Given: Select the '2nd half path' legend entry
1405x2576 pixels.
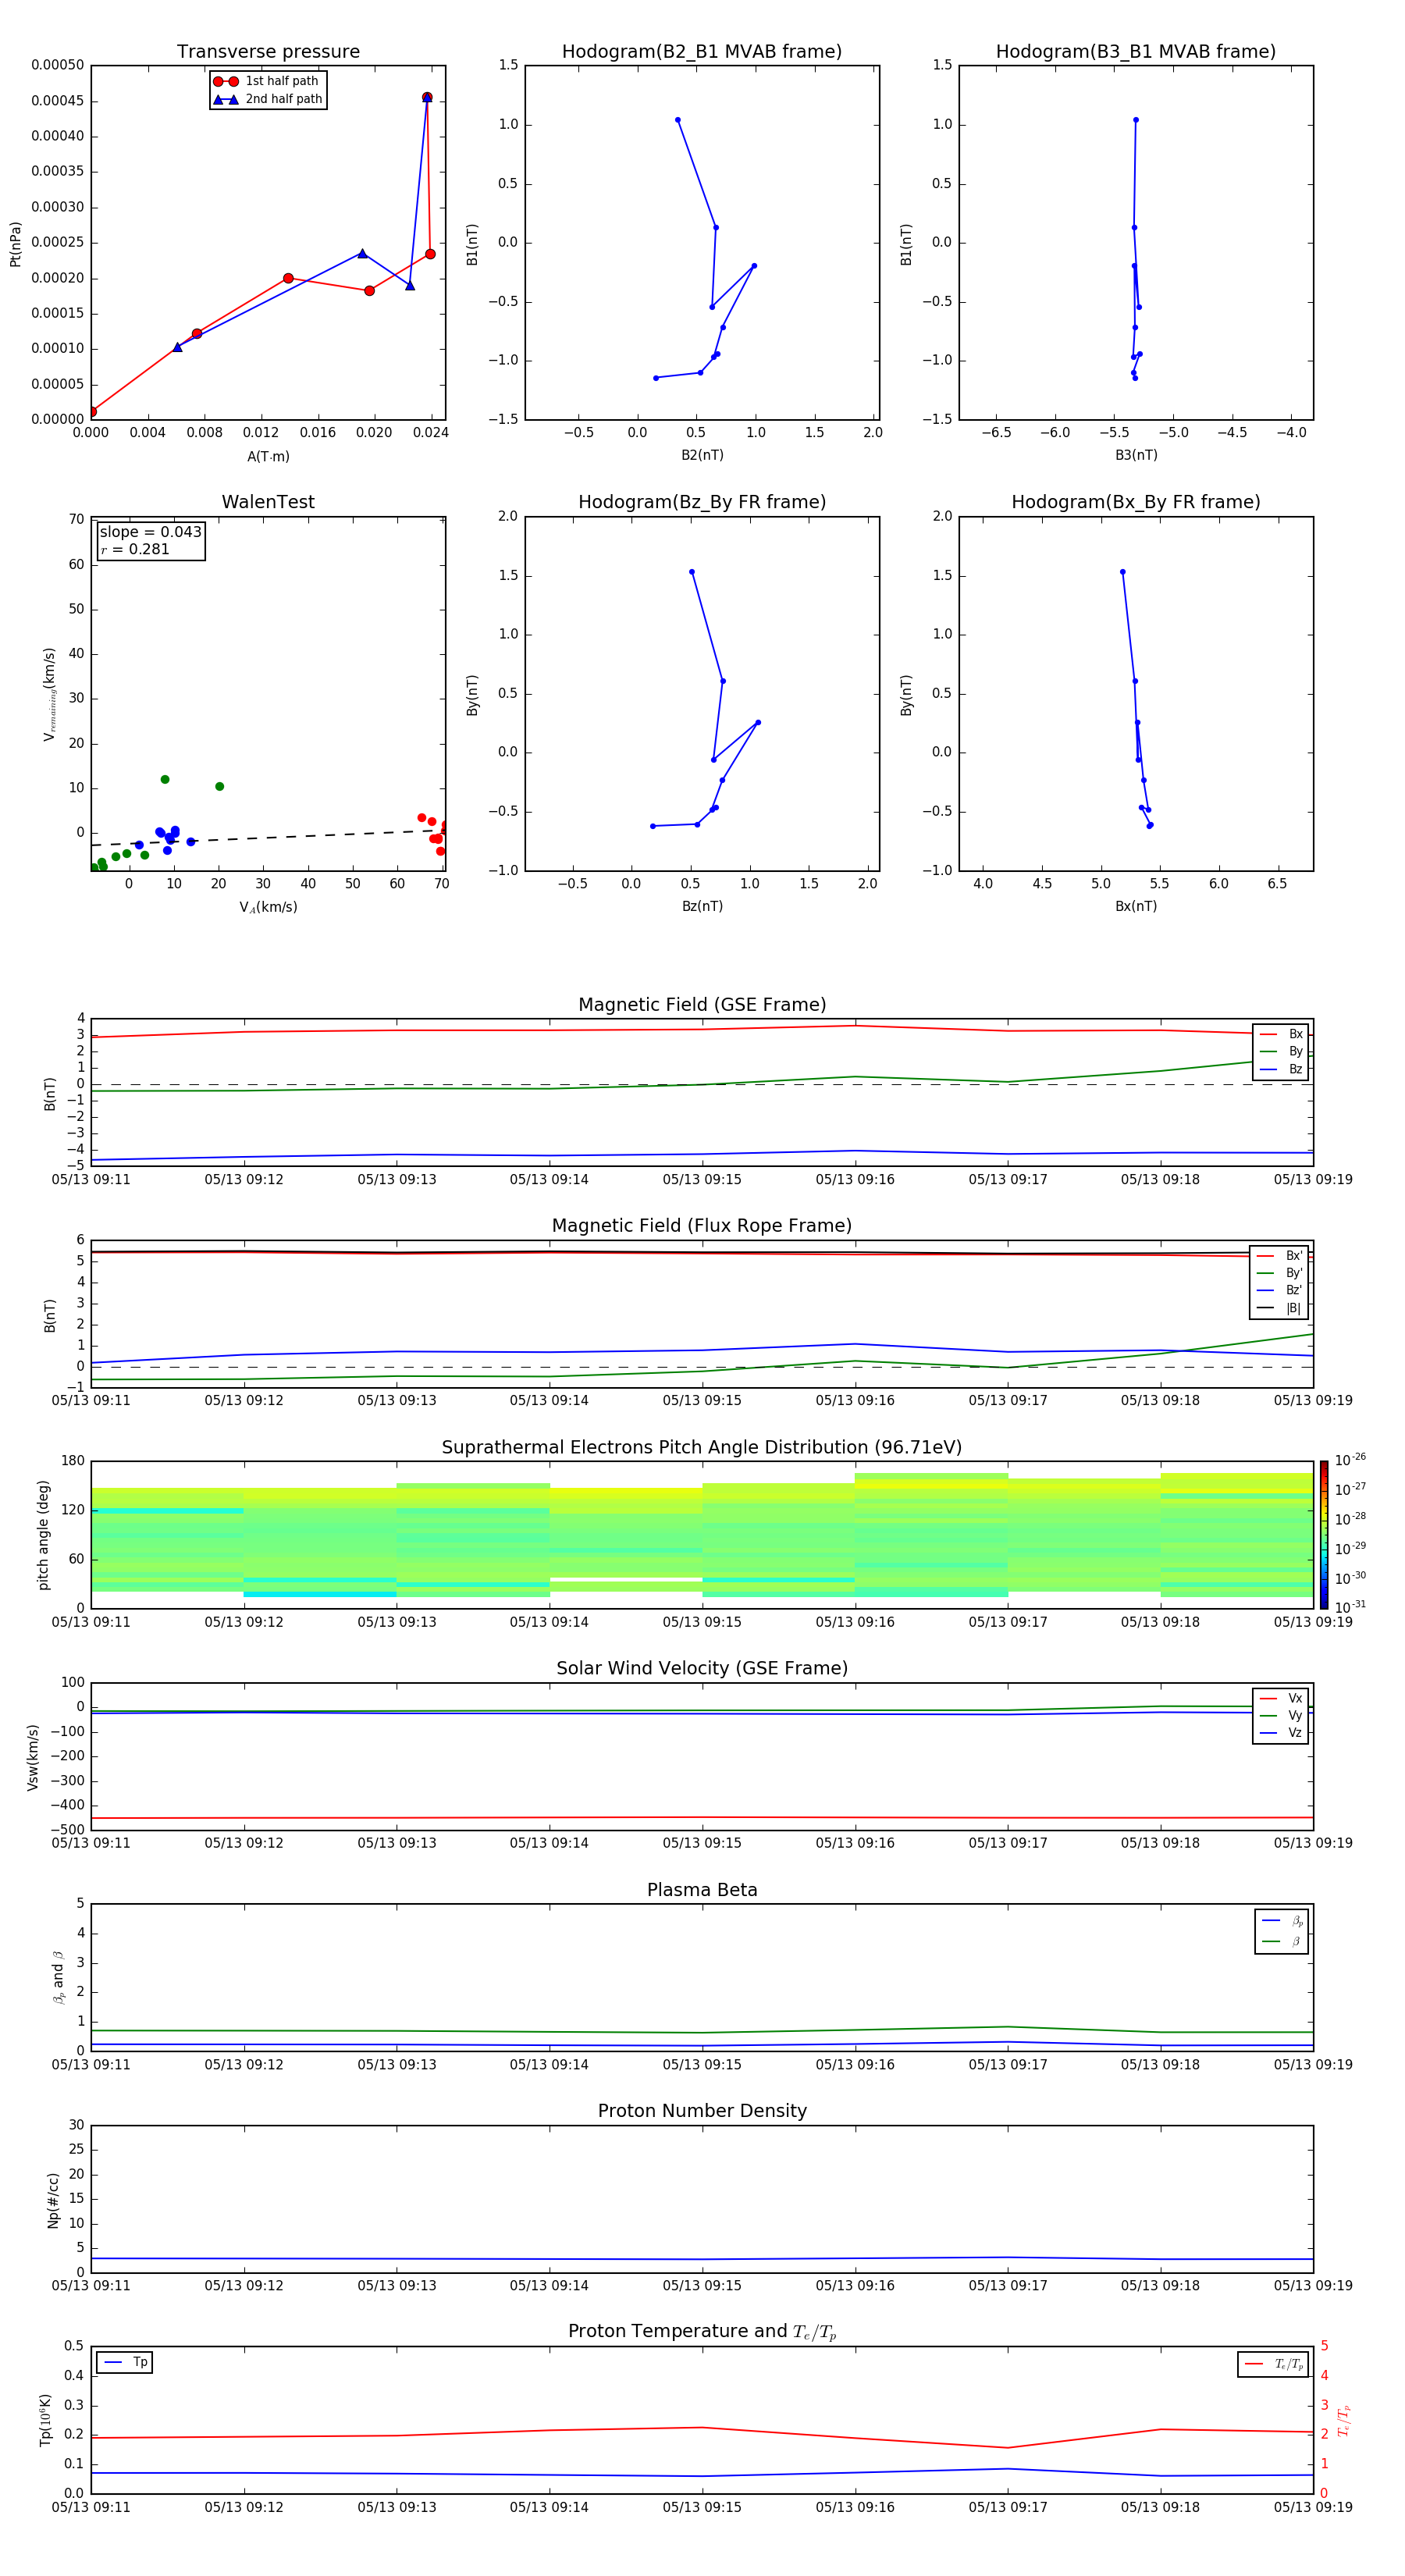Looking at the screenshot, I should click(x=268, y=99).
